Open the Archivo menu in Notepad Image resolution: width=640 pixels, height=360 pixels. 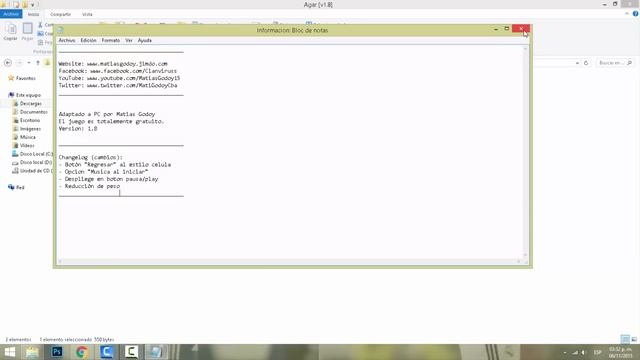67,40
